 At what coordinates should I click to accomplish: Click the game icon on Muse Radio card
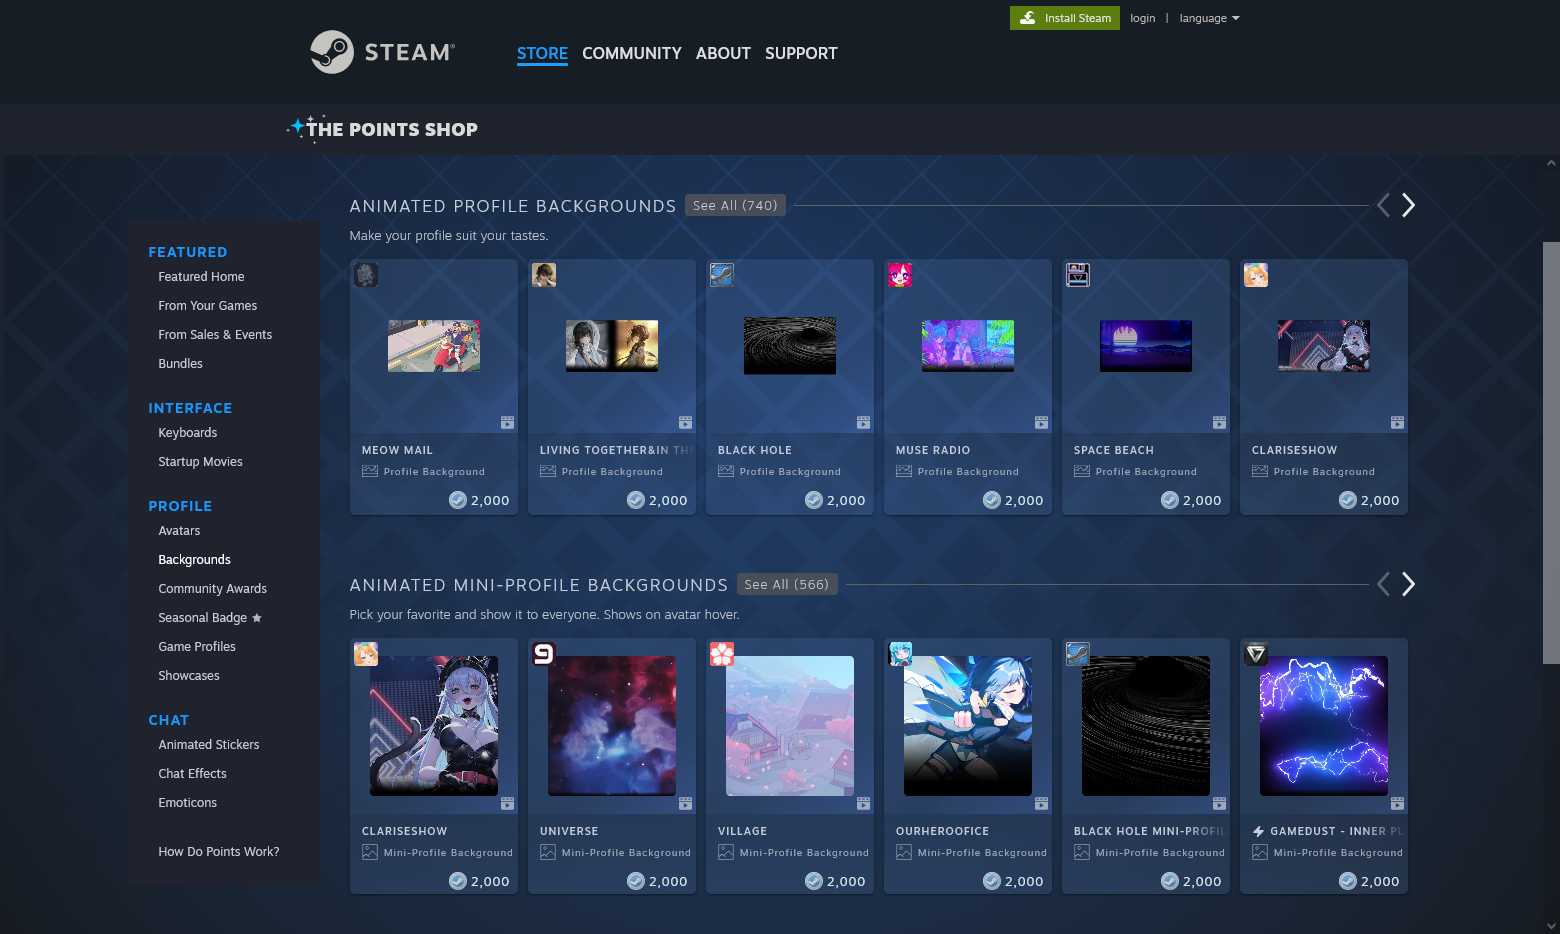900,275
